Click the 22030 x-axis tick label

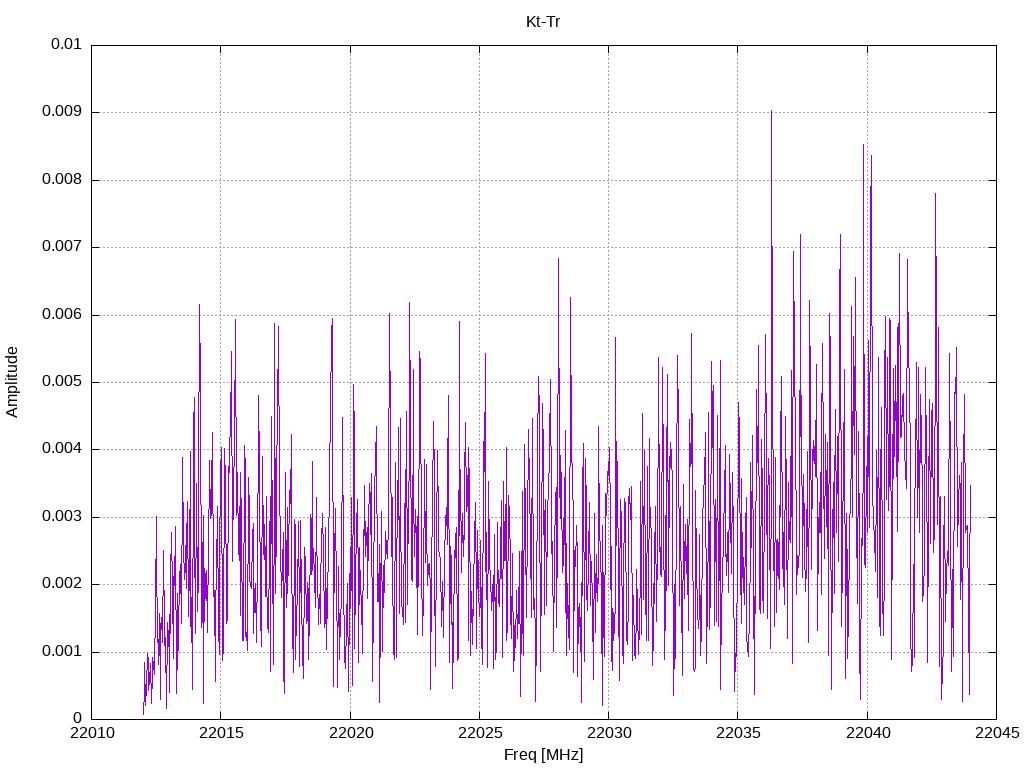click(x=609, y=733)
